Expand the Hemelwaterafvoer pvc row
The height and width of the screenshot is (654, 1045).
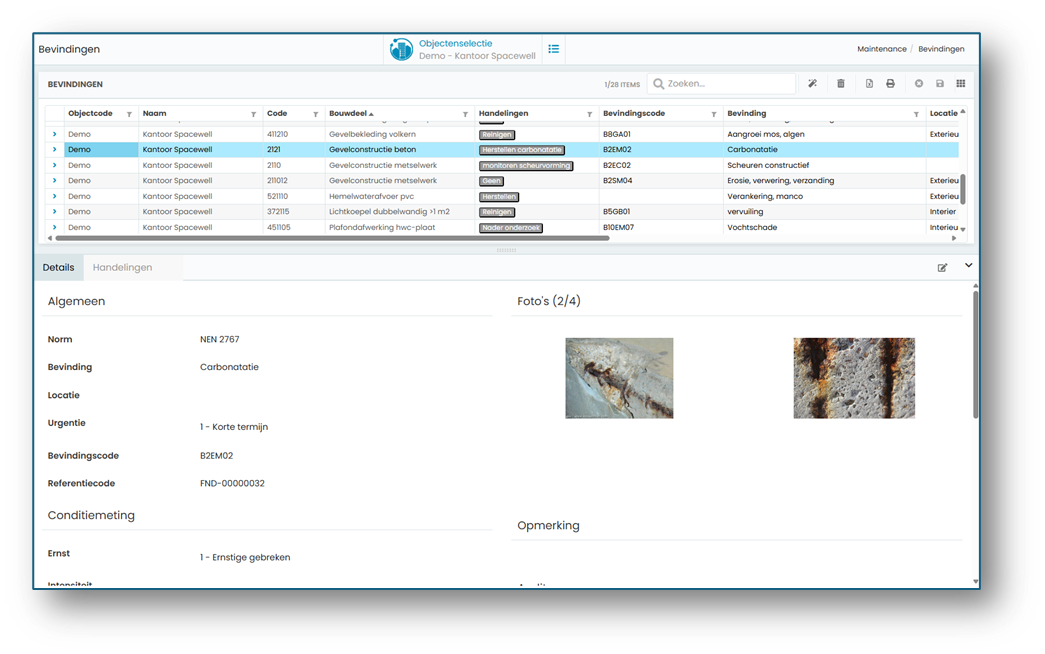(x=55, y=196)
